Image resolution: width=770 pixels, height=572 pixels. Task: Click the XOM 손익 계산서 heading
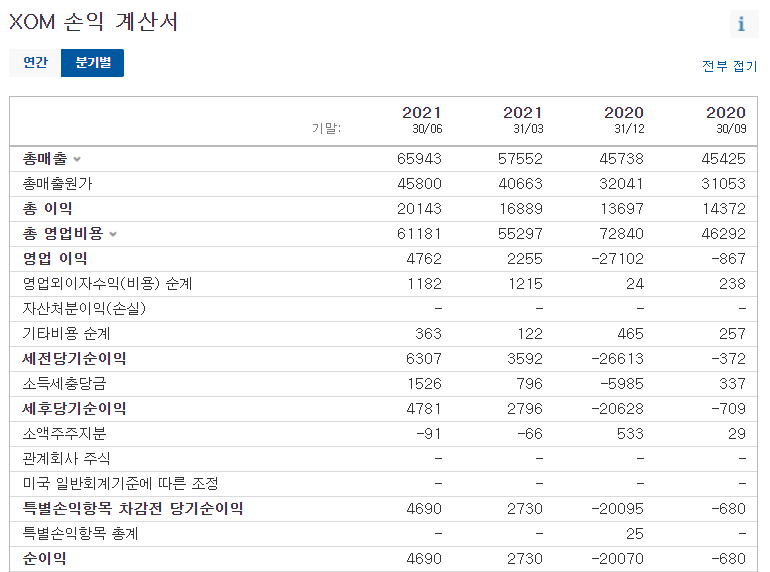click(93, 22)
